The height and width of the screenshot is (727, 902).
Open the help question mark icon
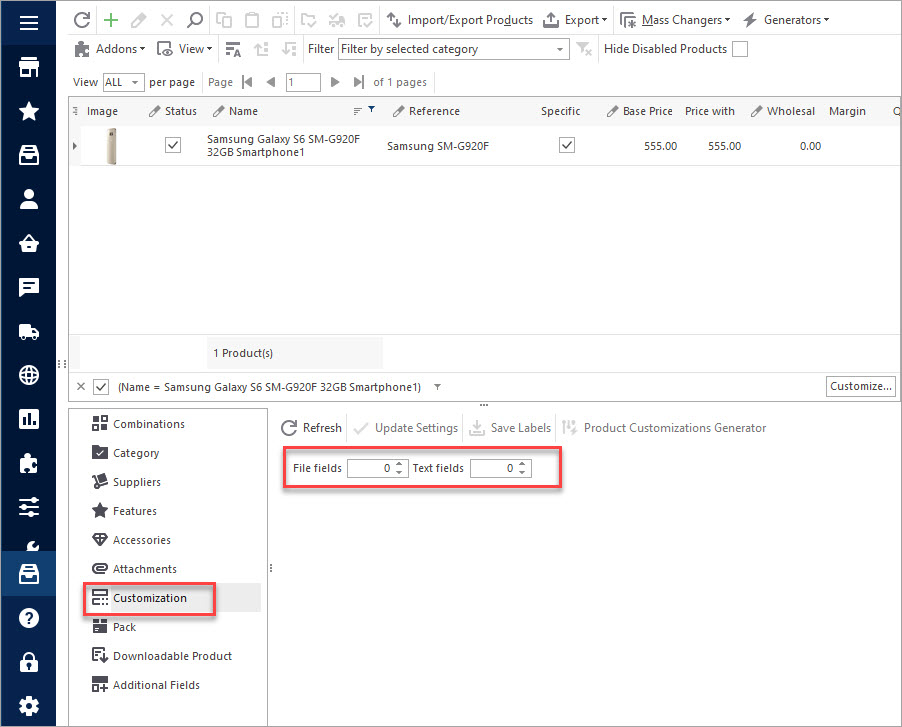[29, 618]
